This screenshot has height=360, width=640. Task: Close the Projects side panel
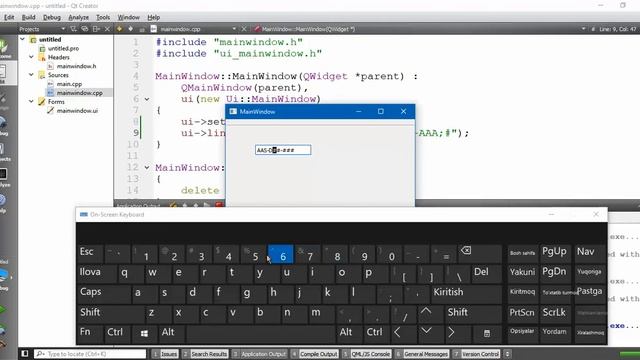click(x=107, y=29)
